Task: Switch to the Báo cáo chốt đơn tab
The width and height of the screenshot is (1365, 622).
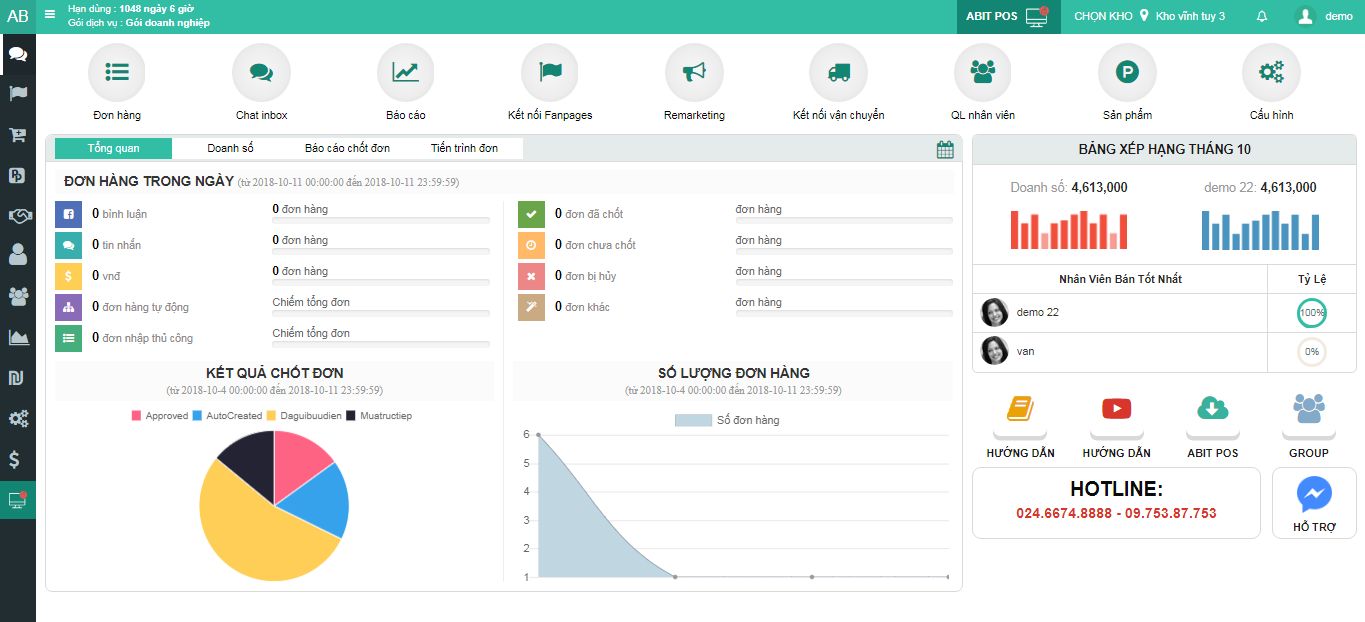Action: [x=347, y=148]
